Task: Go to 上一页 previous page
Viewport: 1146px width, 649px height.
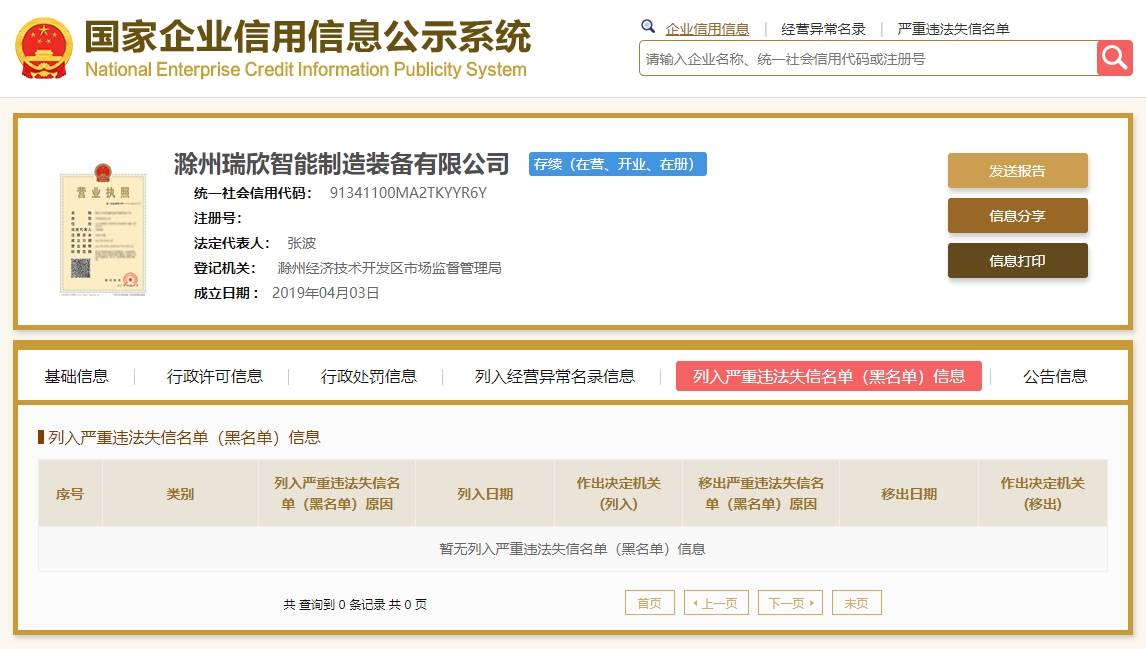Action: tap(716, 603)
